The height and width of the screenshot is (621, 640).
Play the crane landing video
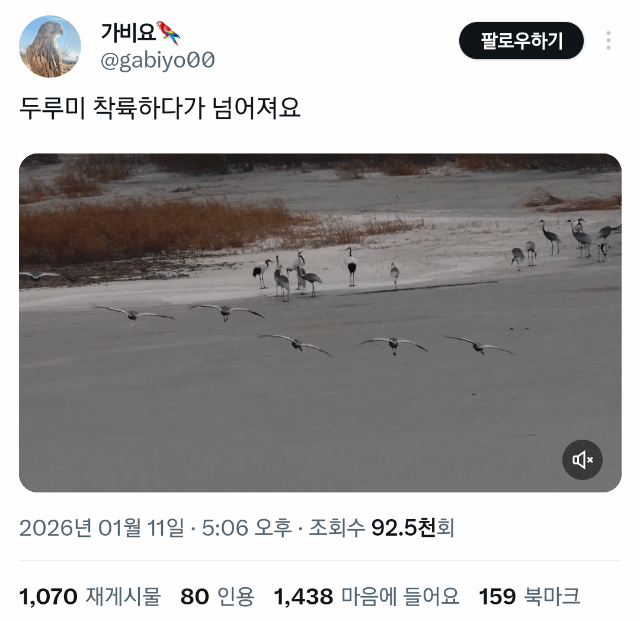tap(320, 323)
